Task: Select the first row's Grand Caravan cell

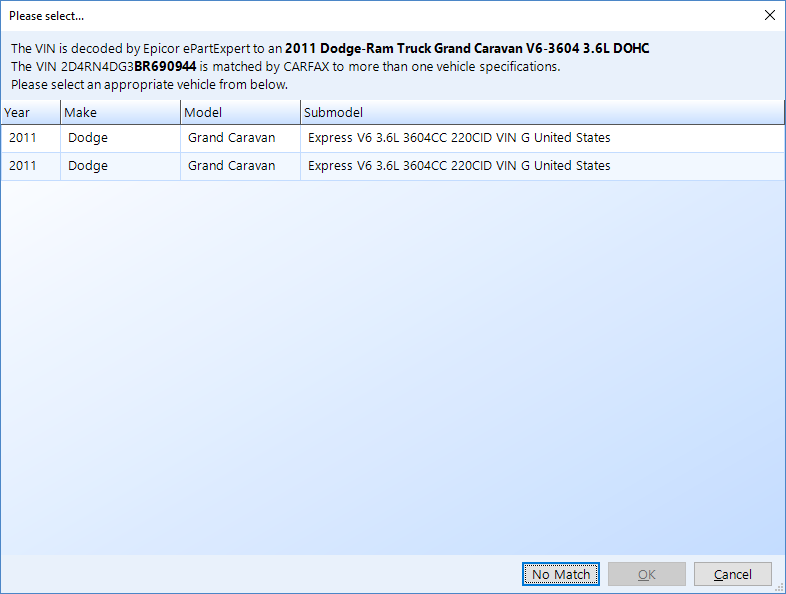Action: click(241, 138)
